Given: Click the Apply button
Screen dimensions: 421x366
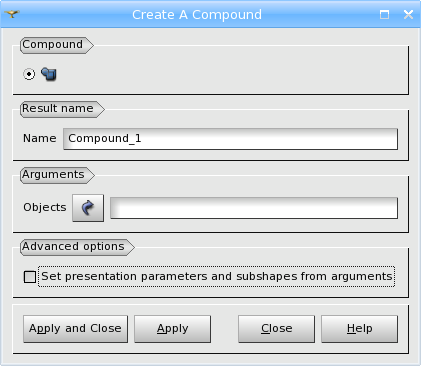Looking at the screenshot, I should [172, 329].
